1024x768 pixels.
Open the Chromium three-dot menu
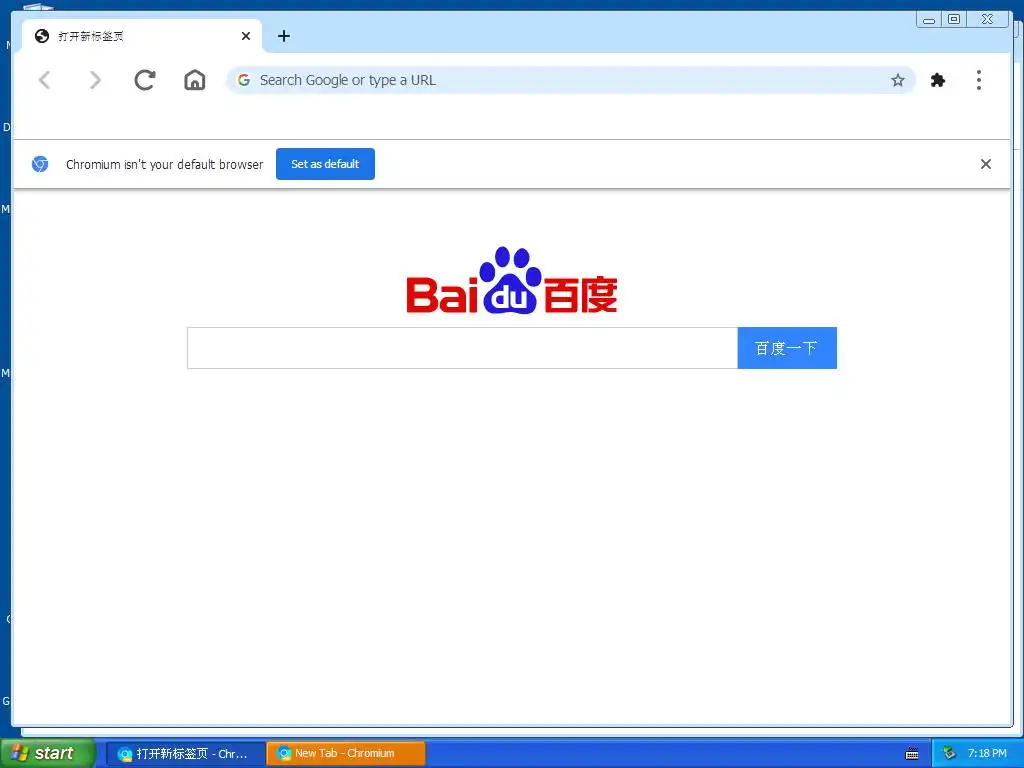pyautogui.click(x=978, y=80)
